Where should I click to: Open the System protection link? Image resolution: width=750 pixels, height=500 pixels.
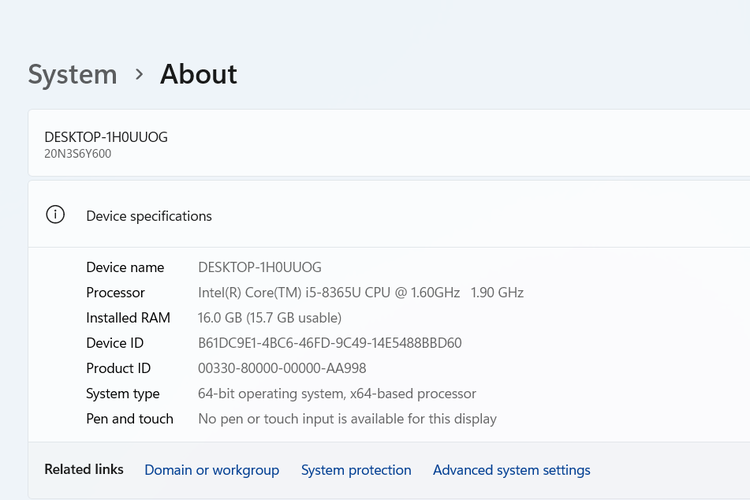[356, 470]
